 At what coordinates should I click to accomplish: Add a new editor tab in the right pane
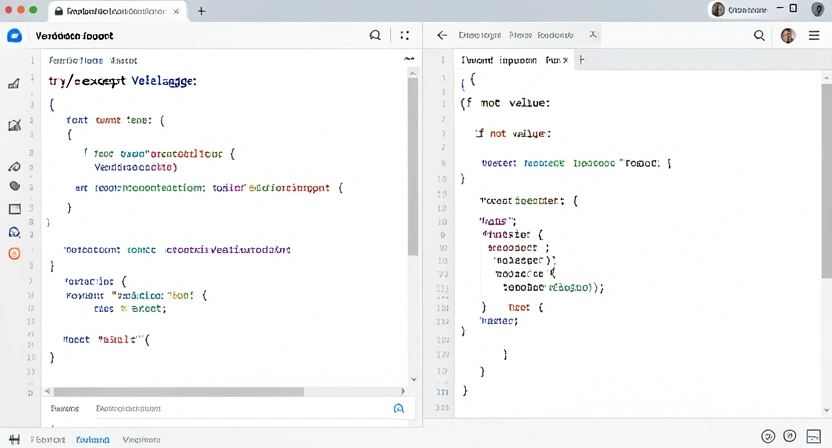[x=582, y=60]
